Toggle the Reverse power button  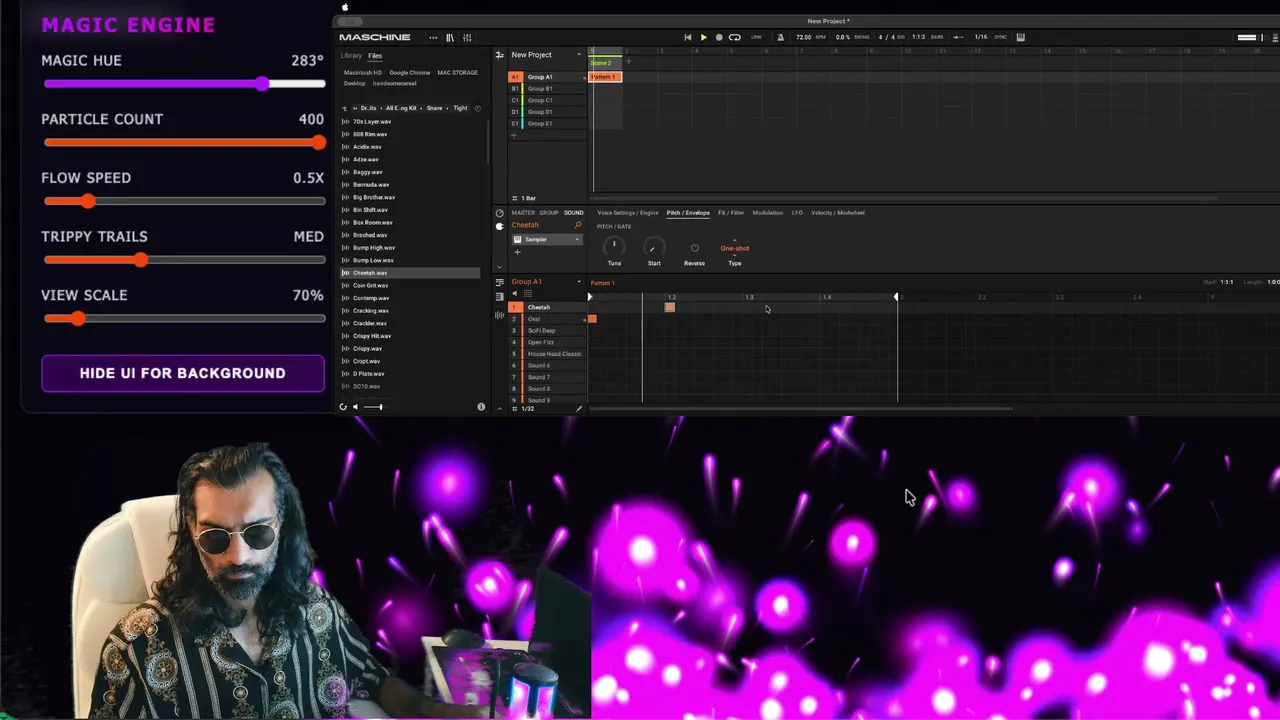click(x=694, y=248)
